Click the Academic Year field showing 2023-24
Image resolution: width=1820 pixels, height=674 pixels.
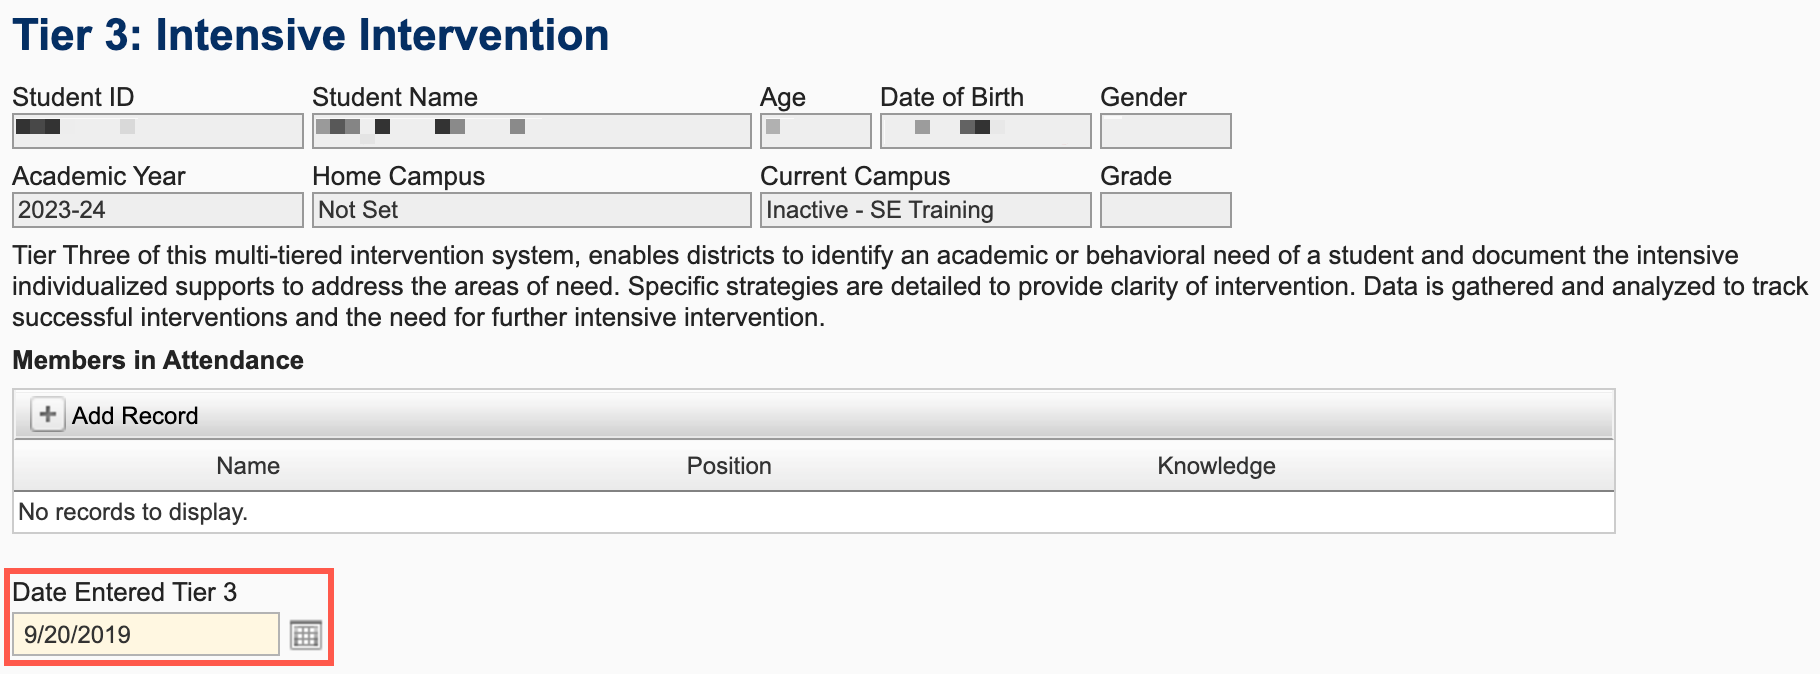pyautogui.click(x=157, y=210)
